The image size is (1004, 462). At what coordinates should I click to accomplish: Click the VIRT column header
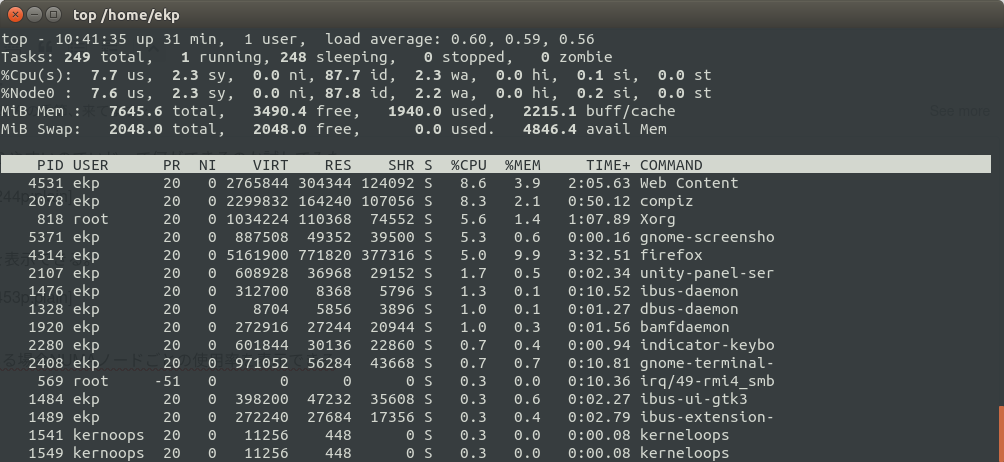[x=270, y=165]
